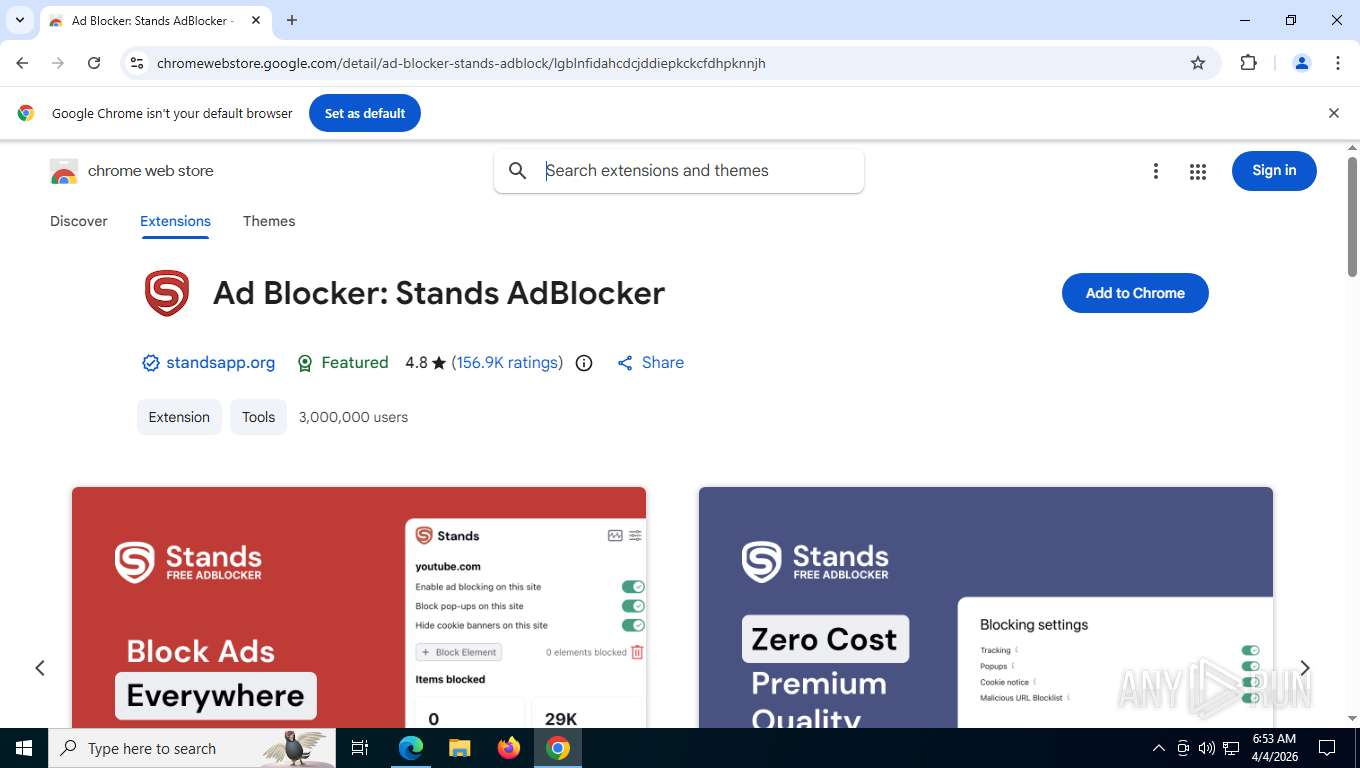Open the web store more options menu
The height and width of the screenshot is (768, 1360).
(1156, 171)
